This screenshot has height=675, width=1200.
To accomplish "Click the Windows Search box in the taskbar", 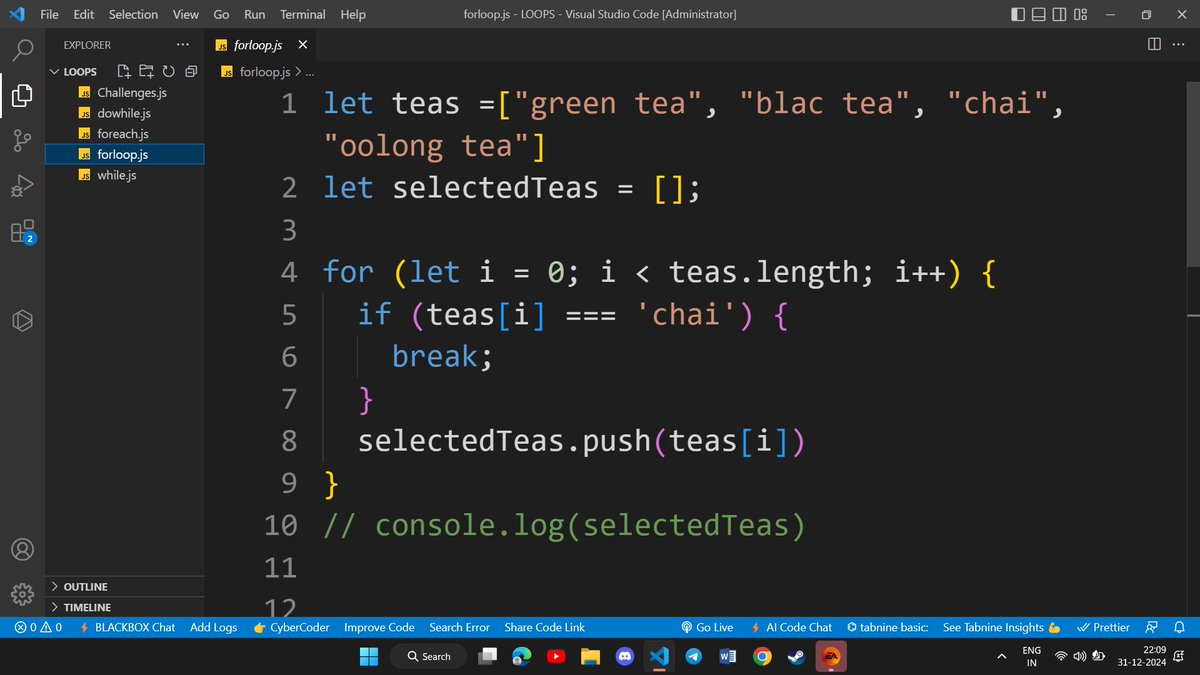I will [428, 656].
